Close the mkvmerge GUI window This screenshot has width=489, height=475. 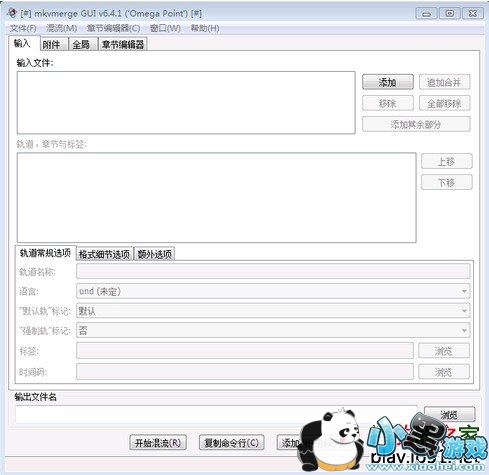pyautogui.click(x=473, y=14)
